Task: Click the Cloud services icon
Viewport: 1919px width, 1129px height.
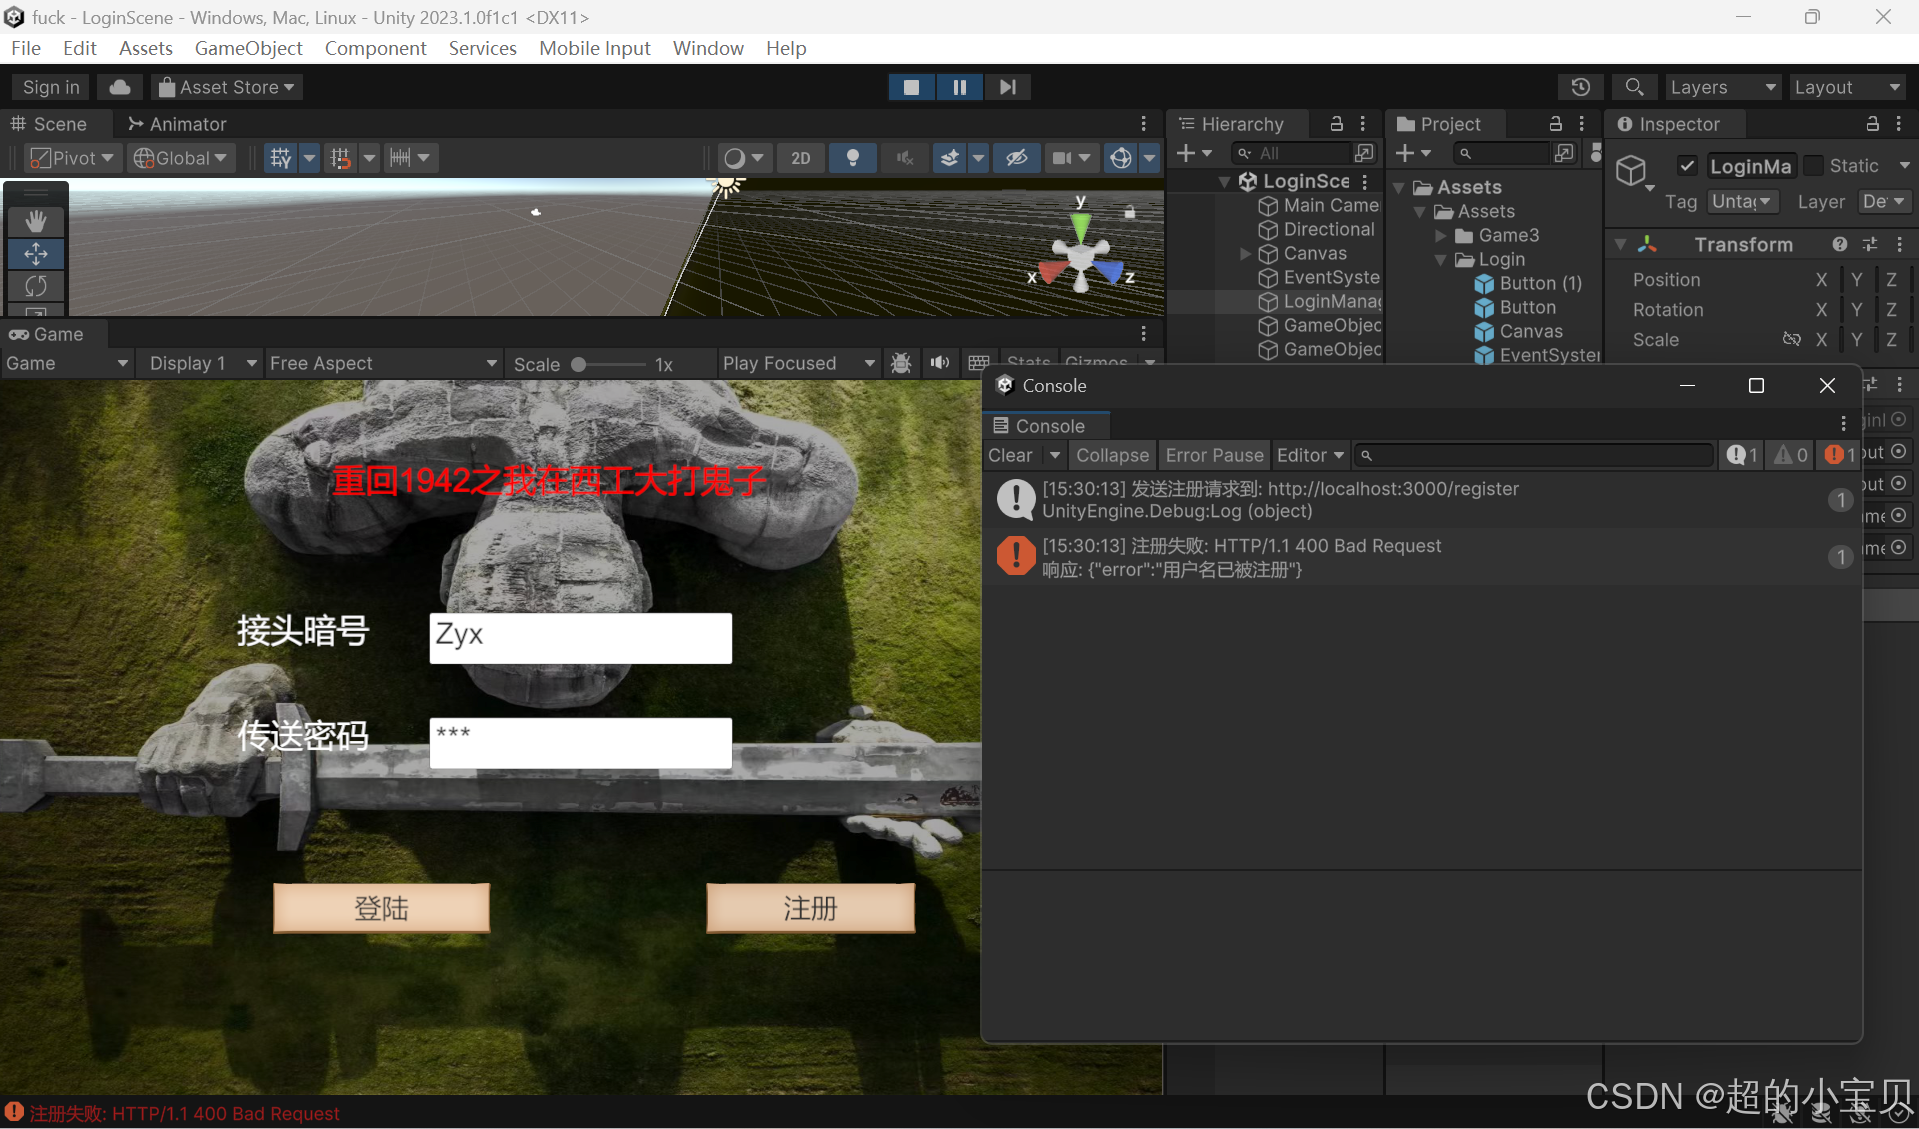Action: (x=119, y=87)
